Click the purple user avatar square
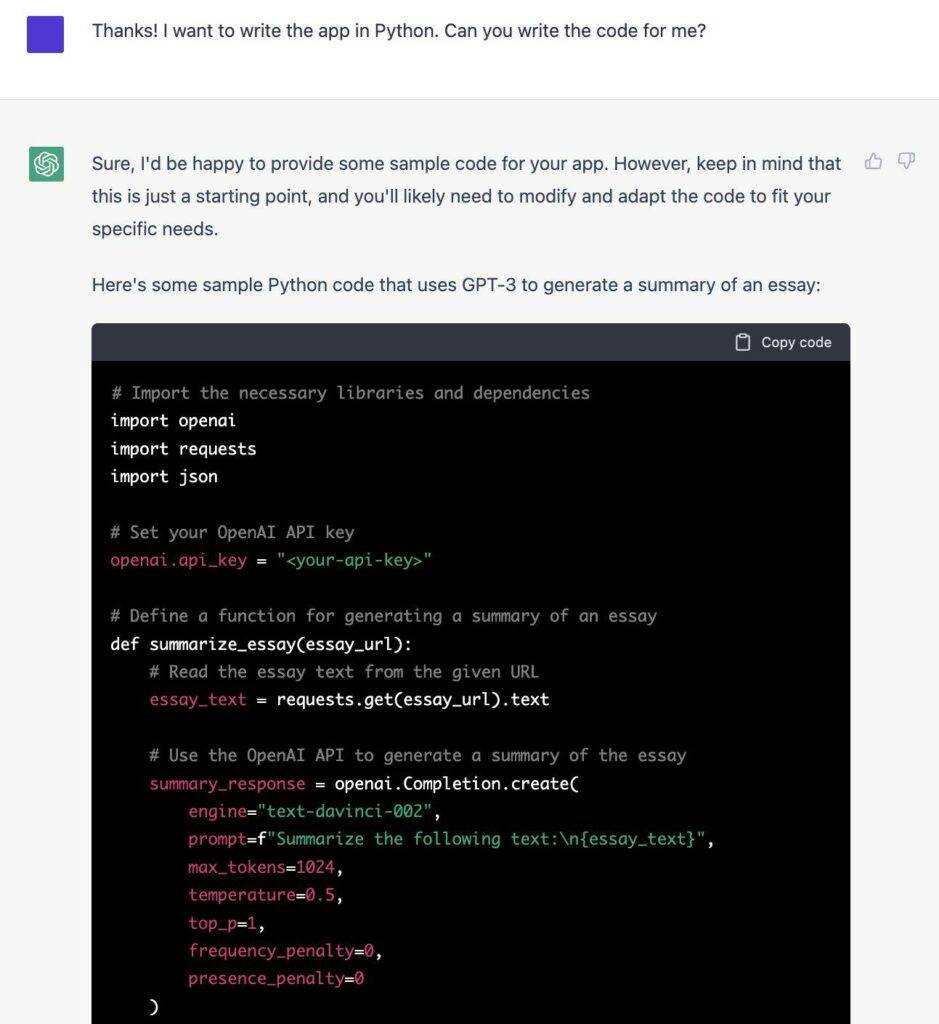 [x=46, y=35]
